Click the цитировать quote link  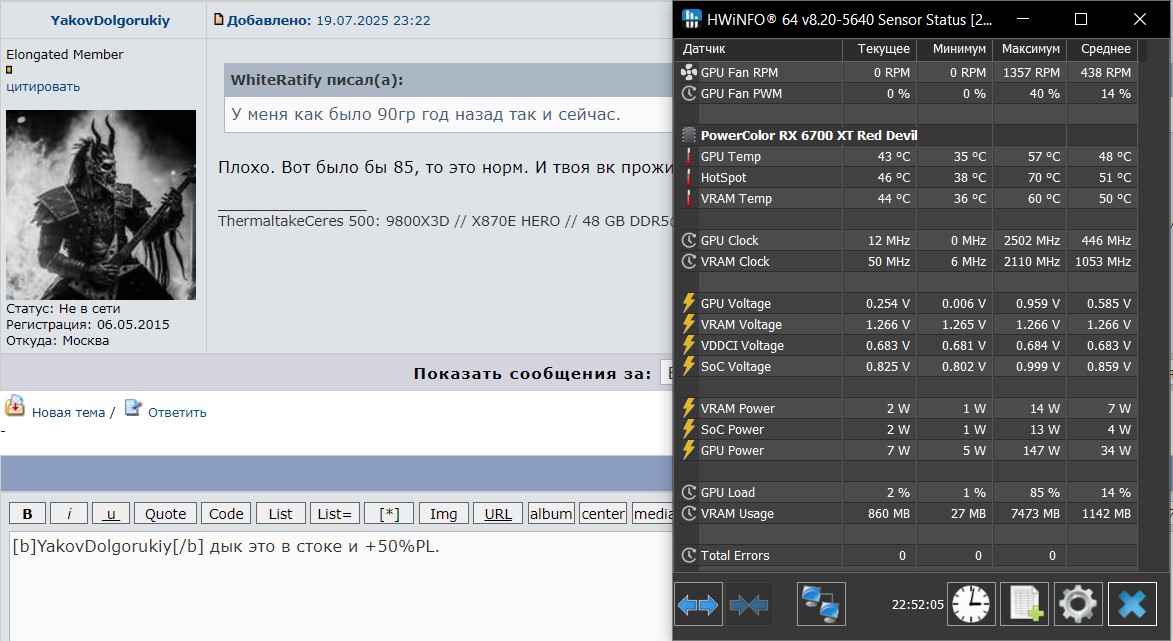(43, 86)
